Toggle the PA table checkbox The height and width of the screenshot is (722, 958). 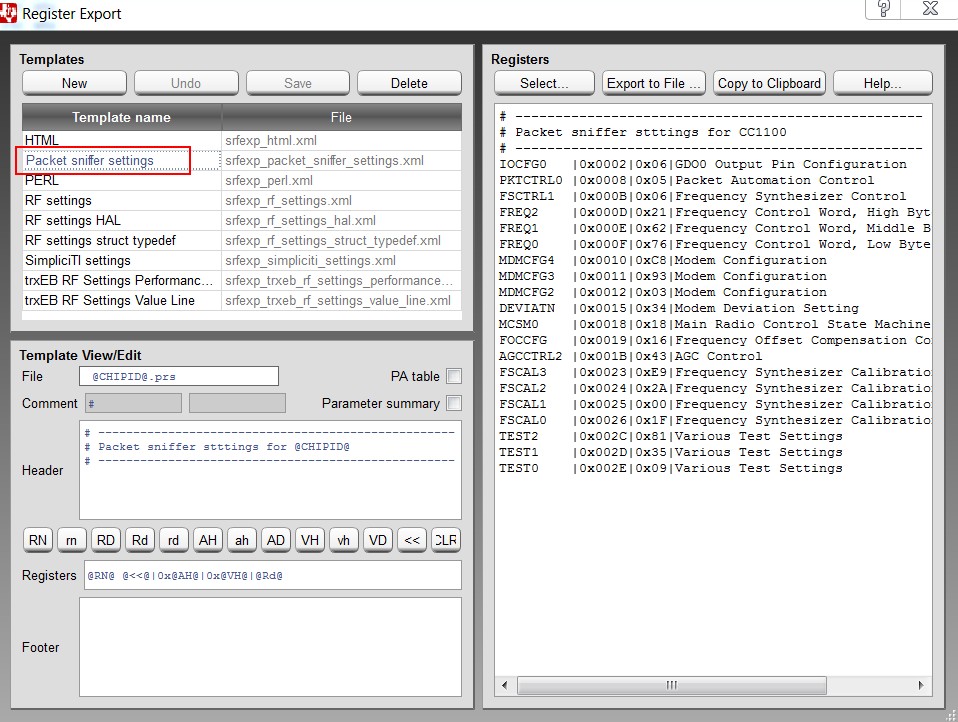click(454, 376)
